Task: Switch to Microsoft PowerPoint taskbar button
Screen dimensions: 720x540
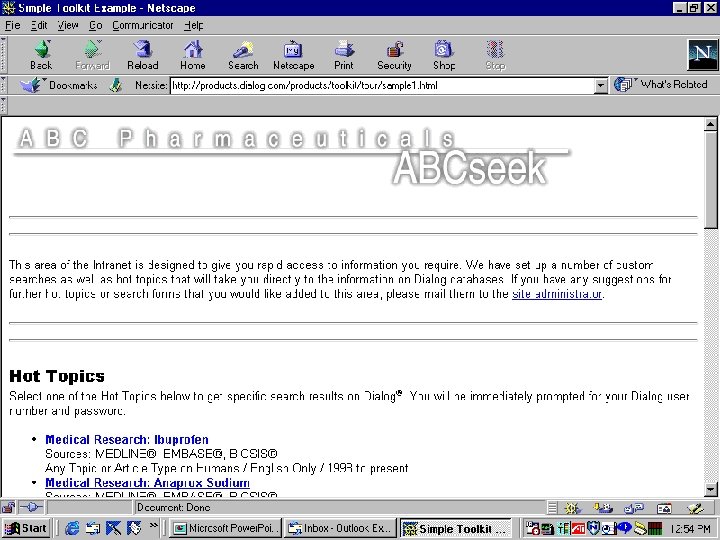Action: [225, 529]
